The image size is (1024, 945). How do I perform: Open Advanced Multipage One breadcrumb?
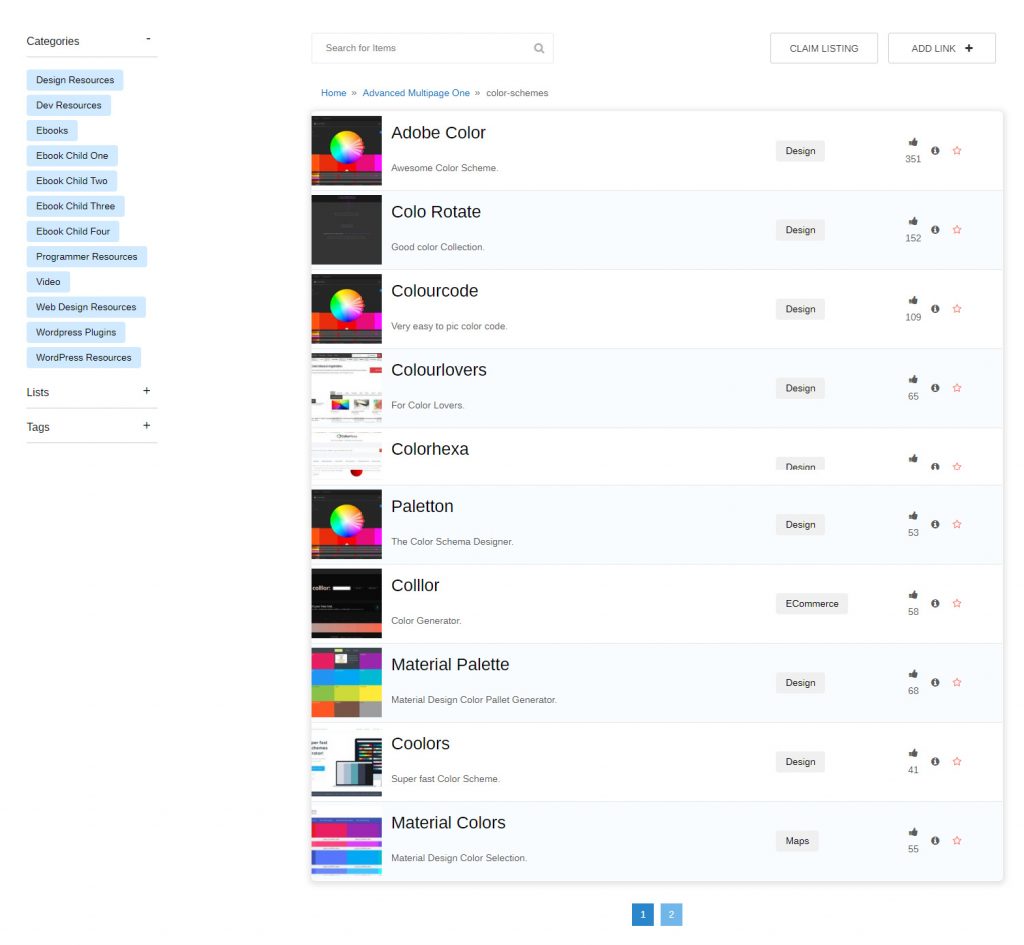pyautogui.click(x=416, y=93)
